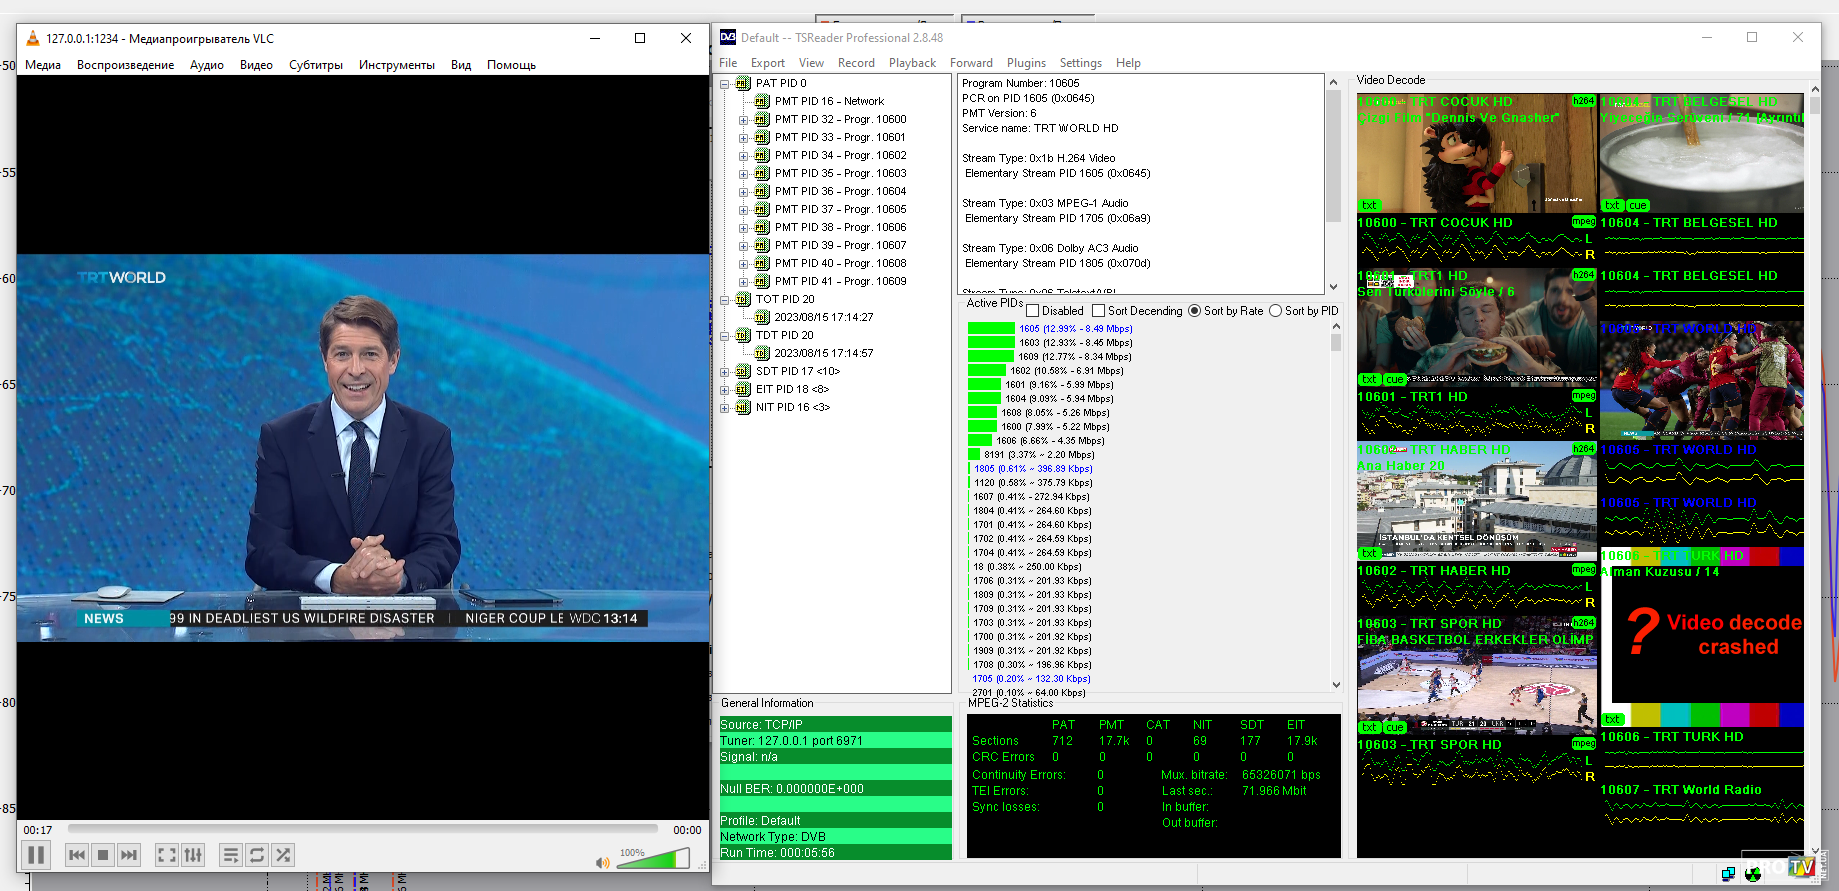The image size is (1839, 891).
Task: Open the Playback menu in TSReader
Action: click(912, 63)
